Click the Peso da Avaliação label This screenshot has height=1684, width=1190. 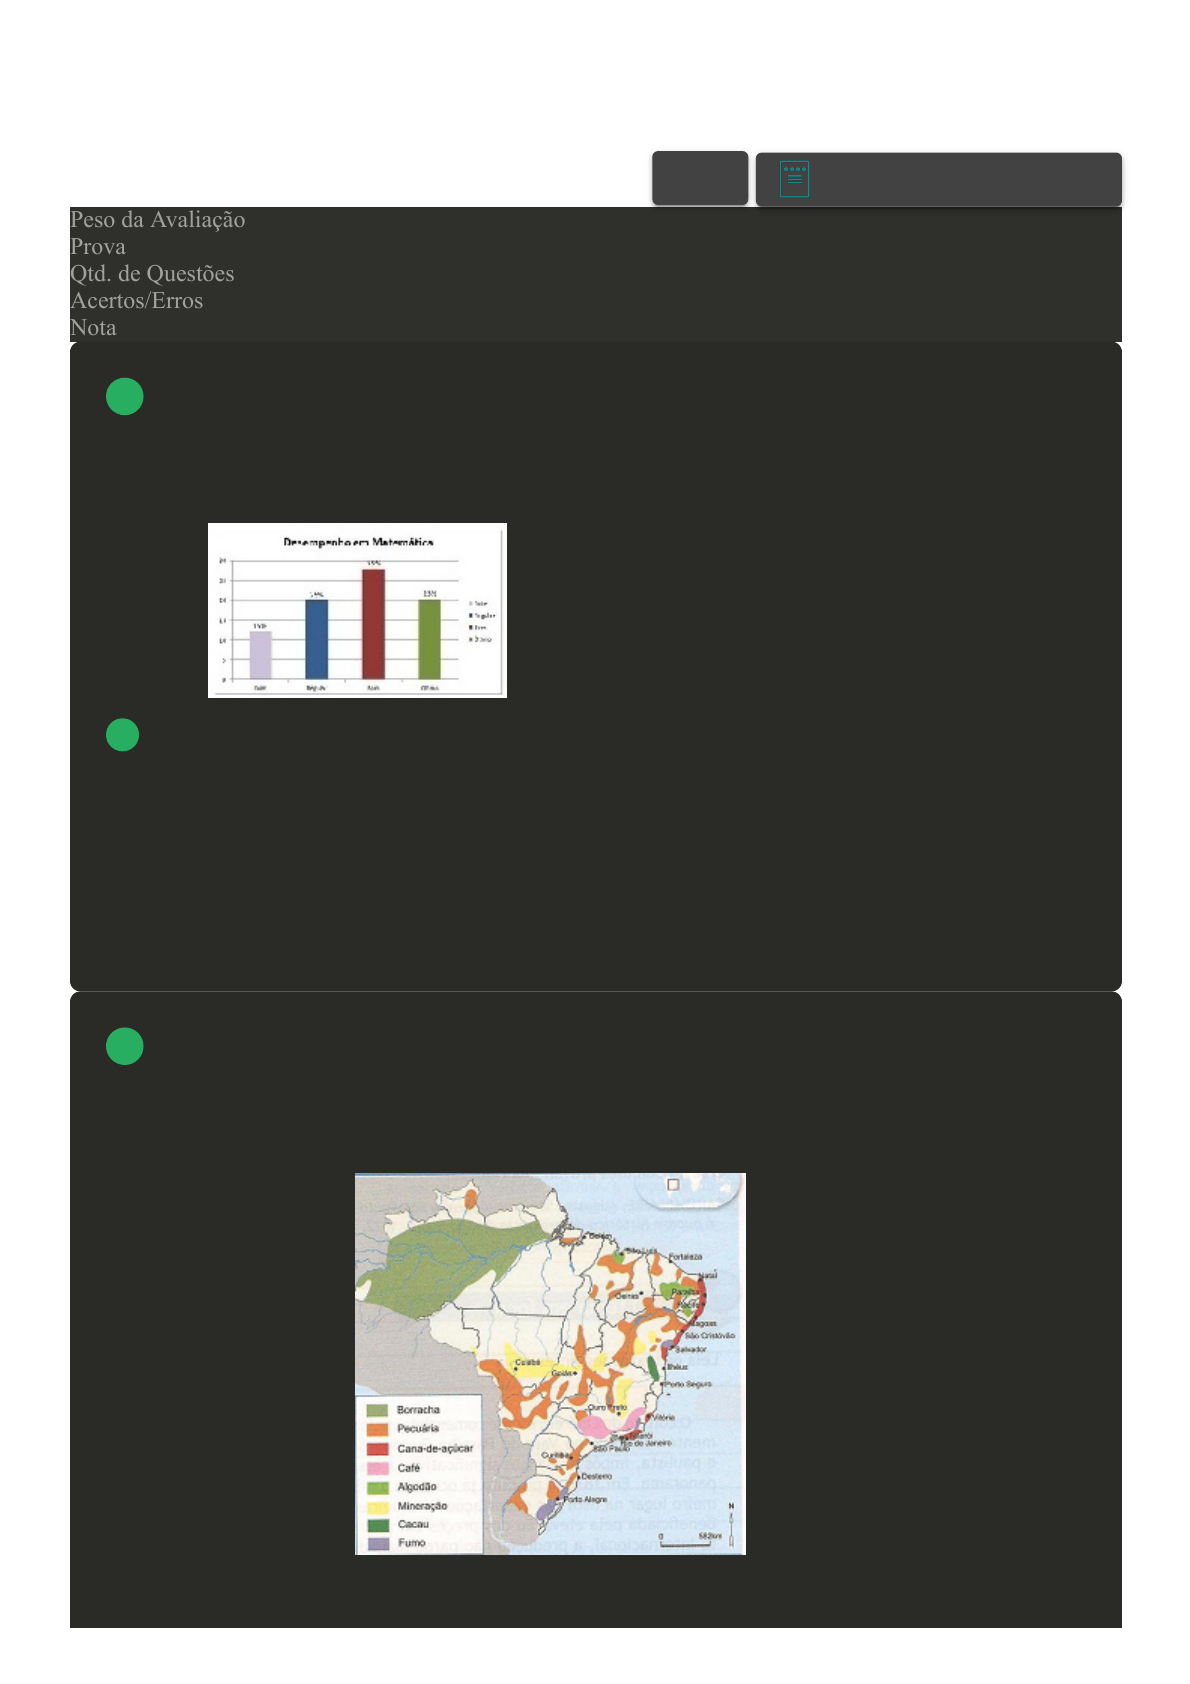point(157,220)
